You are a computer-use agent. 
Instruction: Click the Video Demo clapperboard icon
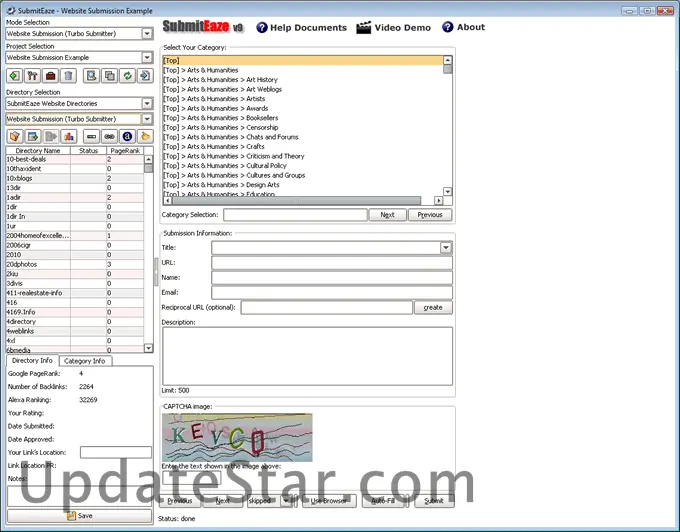click(x=363, y=27)
